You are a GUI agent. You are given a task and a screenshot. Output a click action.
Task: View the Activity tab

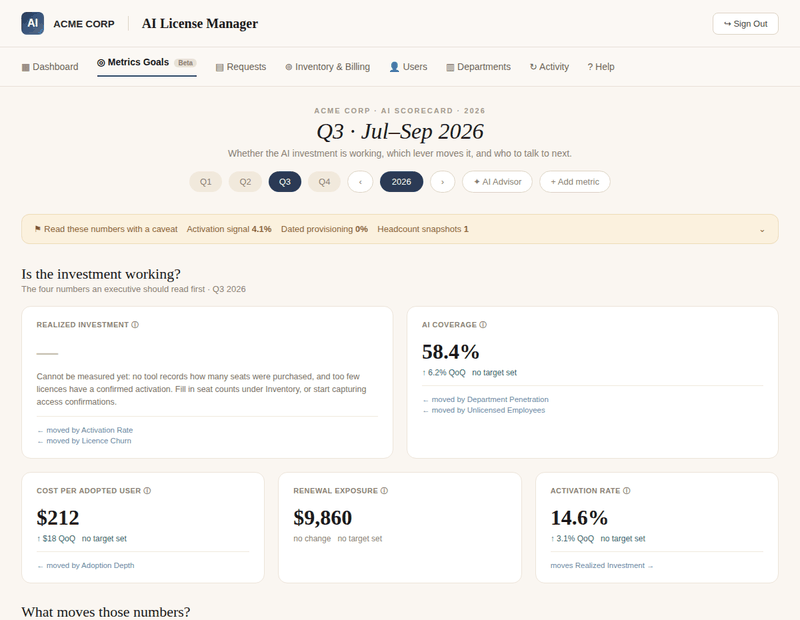[549, 67]
